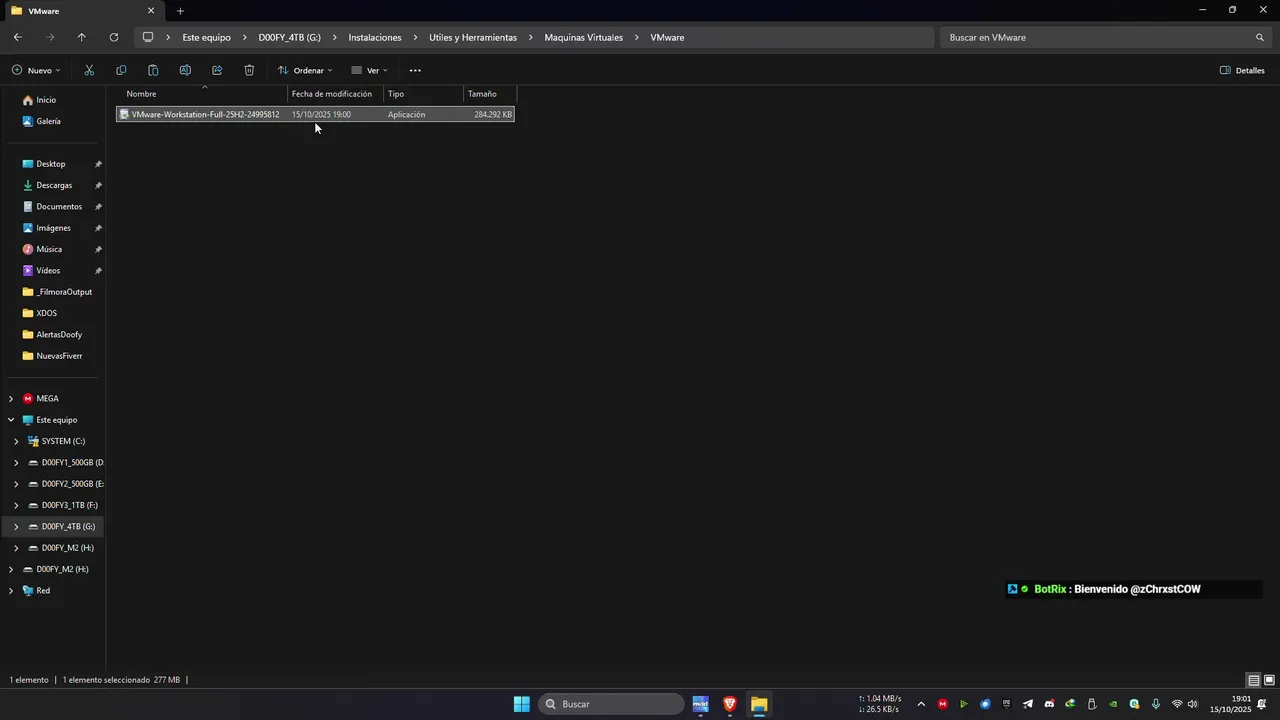Click the Delete trash icon
Screen dimensions: 1280x720
click(249, 70)
